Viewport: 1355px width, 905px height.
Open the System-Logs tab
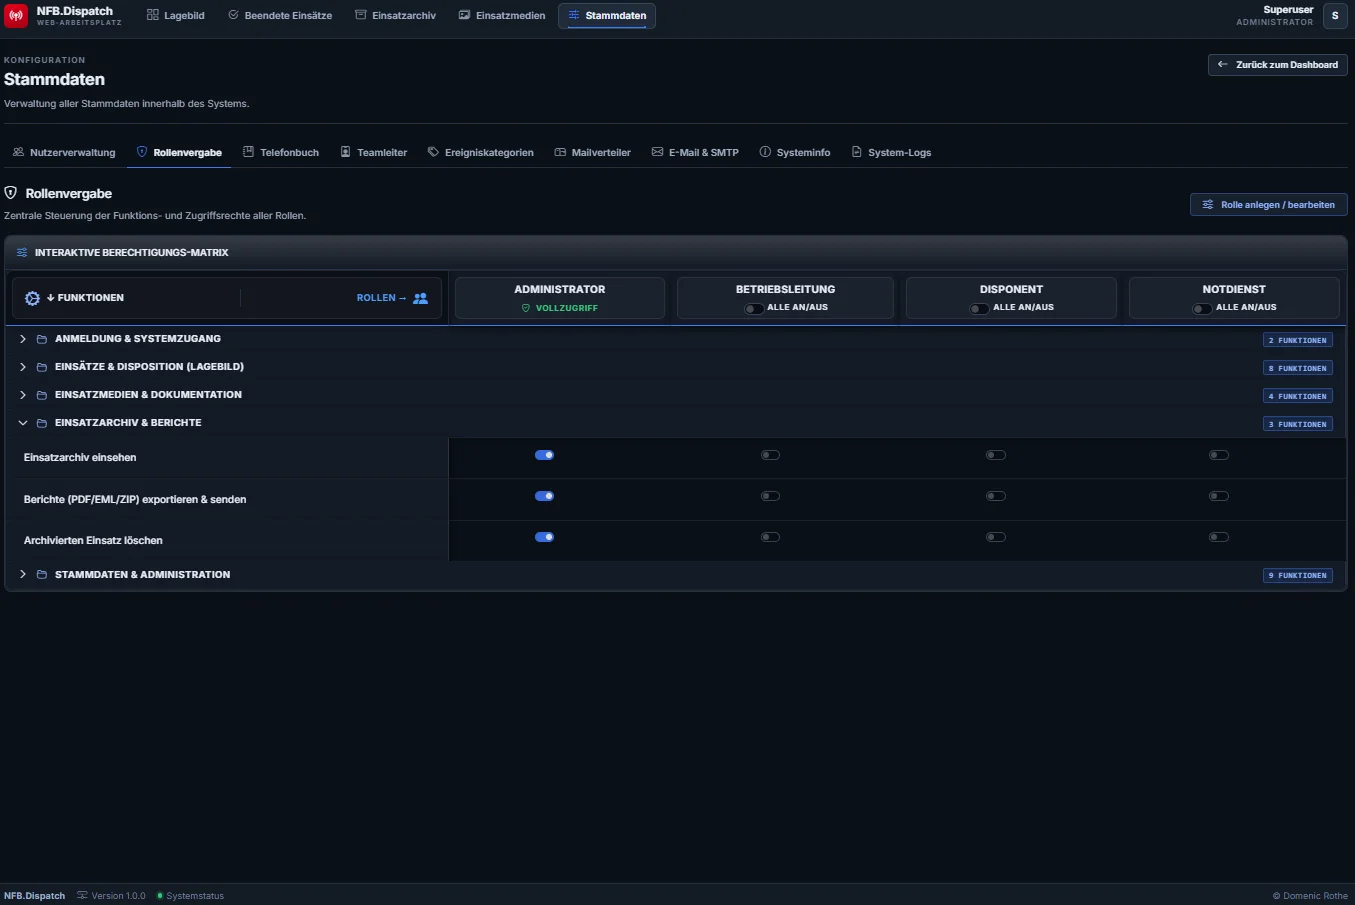[x=891, y=153]
